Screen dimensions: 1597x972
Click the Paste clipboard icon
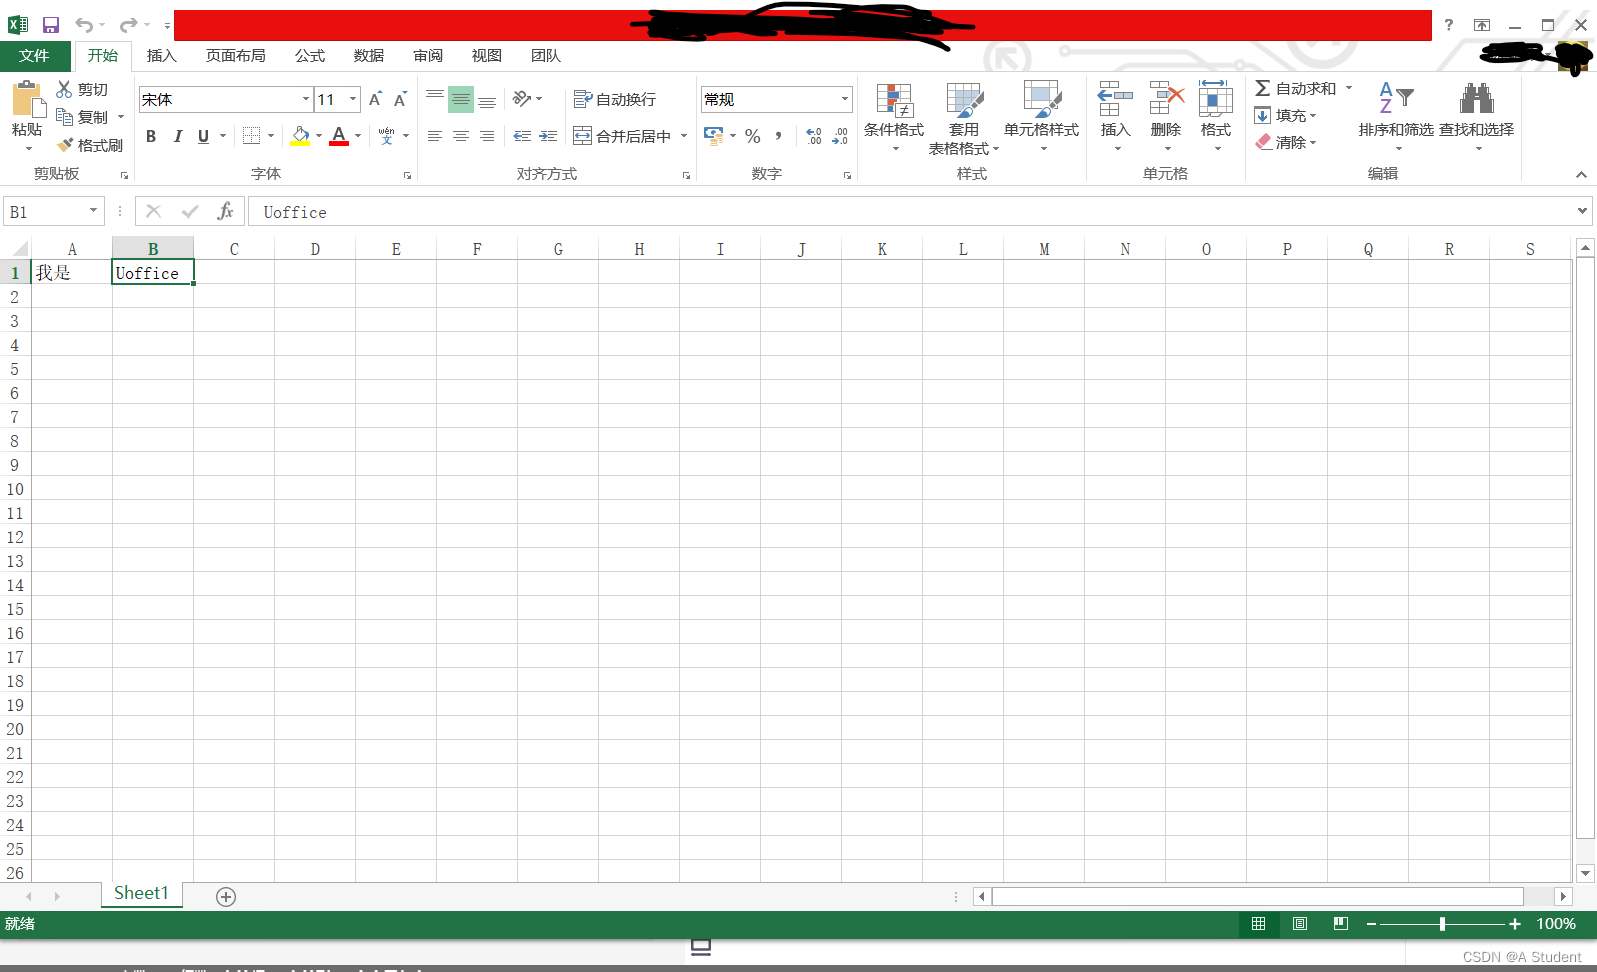[x=27, y=100]
